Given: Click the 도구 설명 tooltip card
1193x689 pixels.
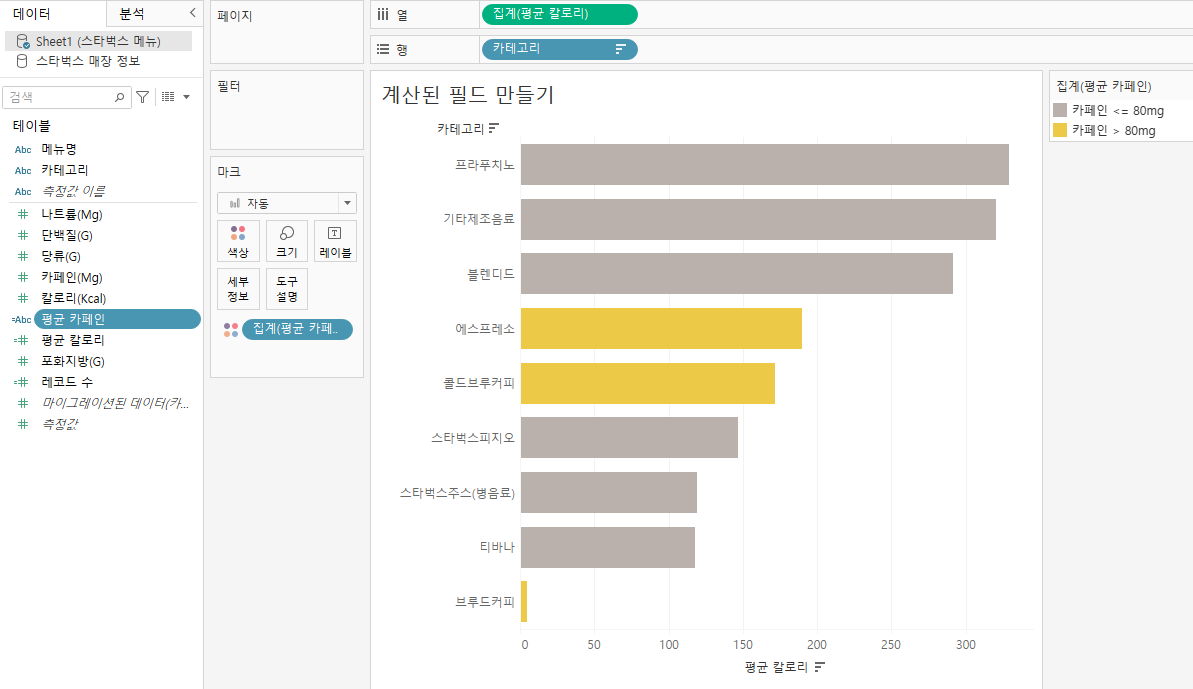Looking at the screenshot, I should (287, 289).
